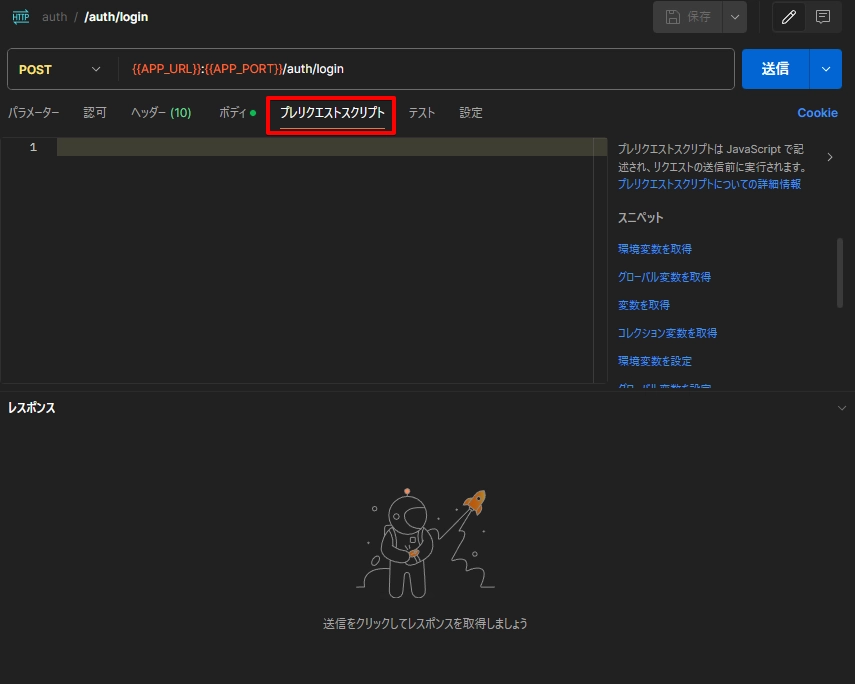855x684 pixels.
Task: Click the /auth/login request name
Action: pos(116,17)
